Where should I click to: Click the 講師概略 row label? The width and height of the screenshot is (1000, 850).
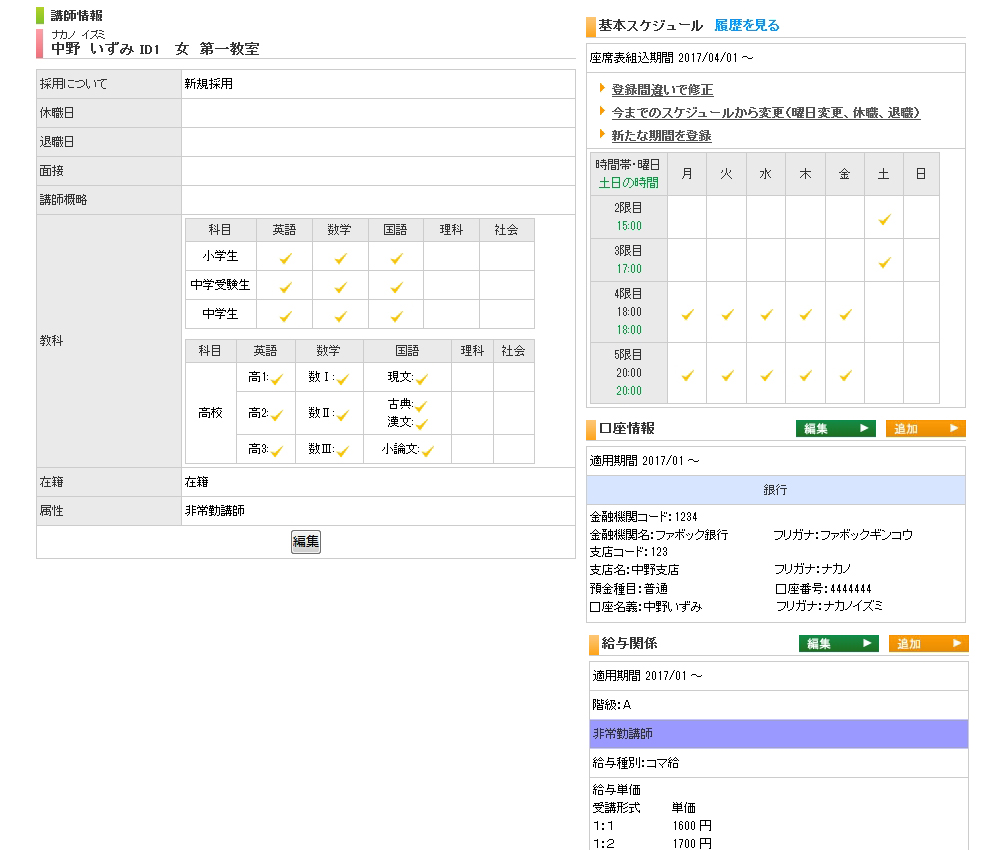point(63,200)
